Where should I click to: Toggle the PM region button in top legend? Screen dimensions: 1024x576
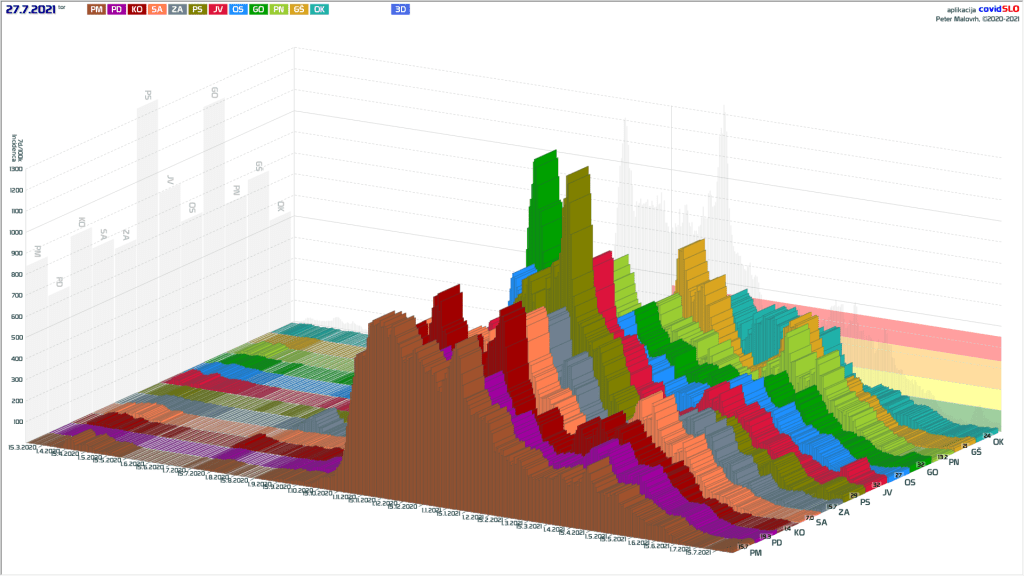click(96, 9)
